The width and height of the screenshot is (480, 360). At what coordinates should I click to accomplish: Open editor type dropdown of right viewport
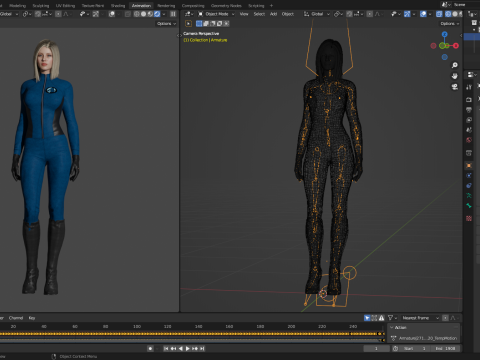pos(188,14)
